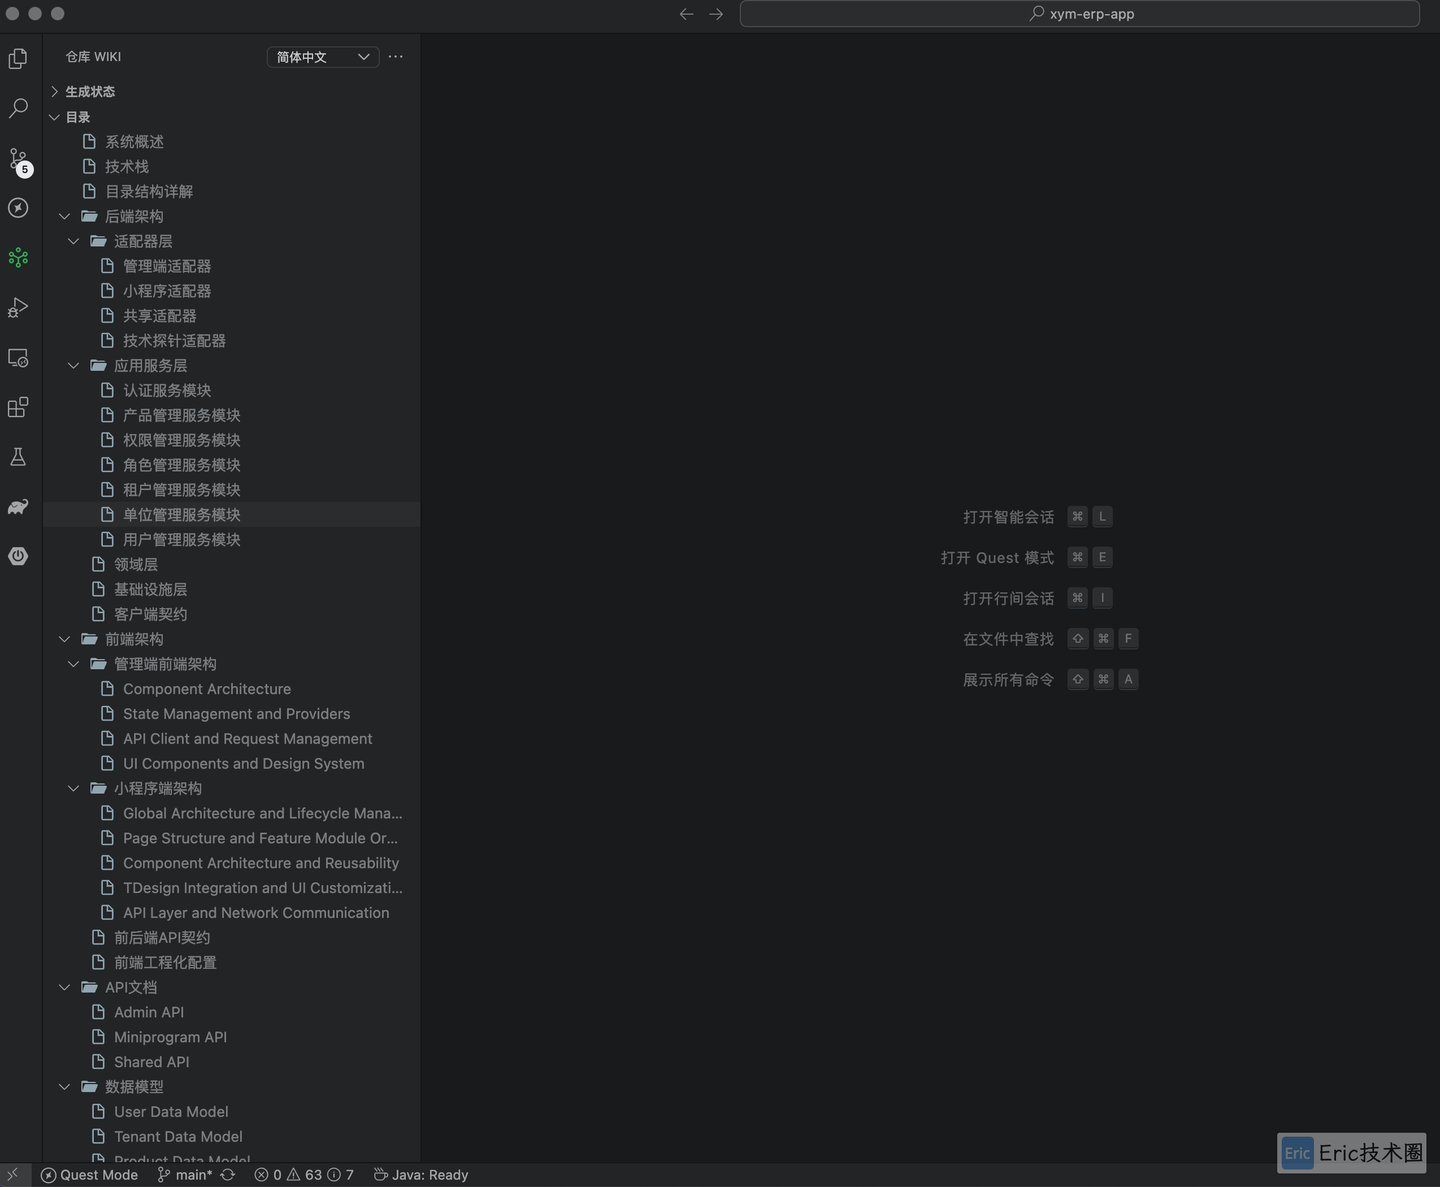Collapse the 后端架构 folder
Viewport: 1440px width, 1187px height.
click(x=65, y=216)
